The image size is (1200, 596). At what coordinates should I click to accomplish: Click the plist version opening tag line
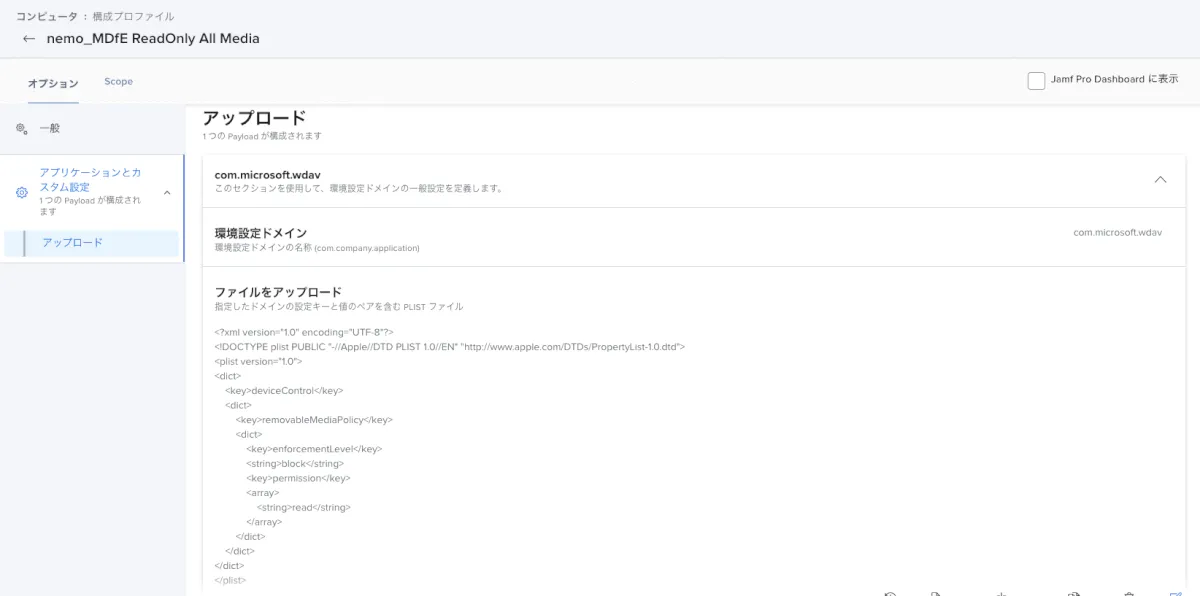[258, 362]
